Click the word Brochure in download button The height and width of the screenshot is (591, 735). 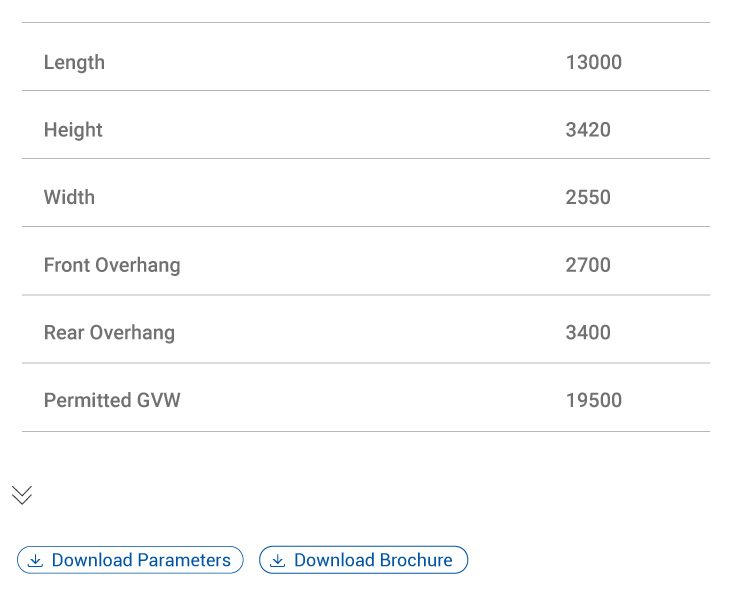[416, 560]
